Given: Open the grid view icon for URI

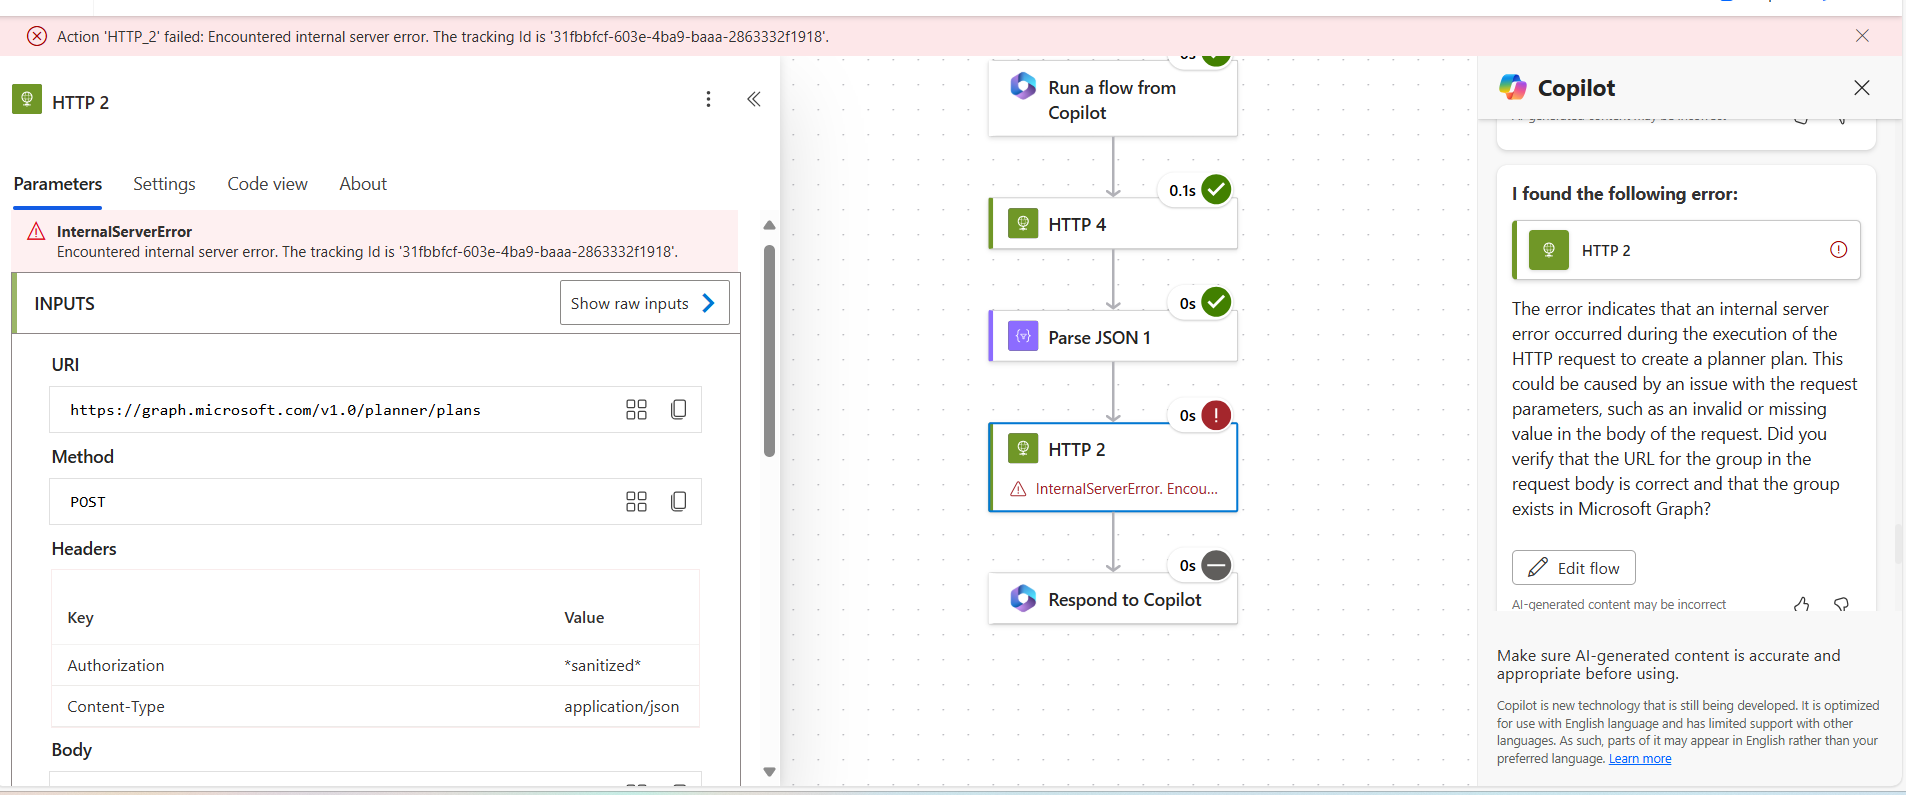Looking at the screenshot, I should [x=636, y=410].
